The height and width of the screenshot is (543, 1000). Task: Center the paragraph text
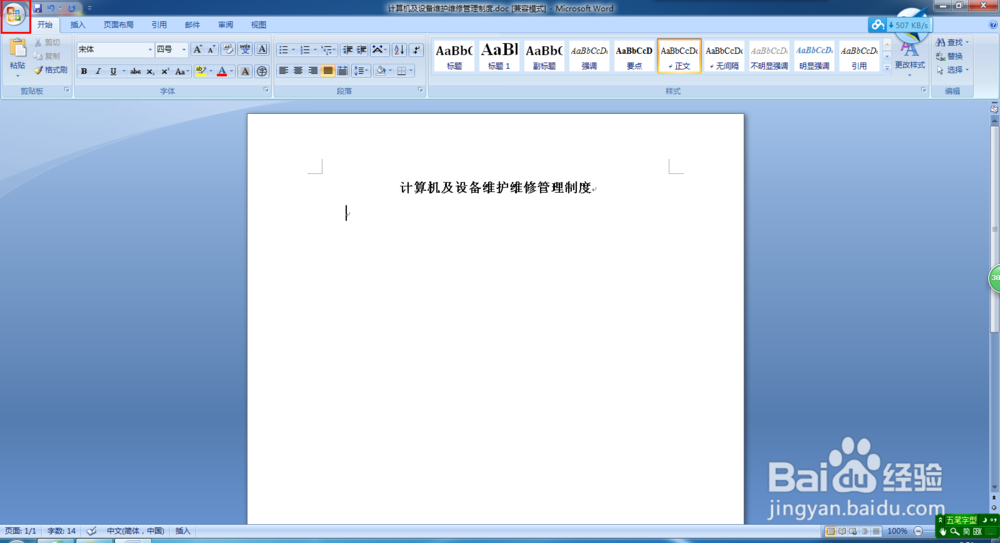click(x=298, y=71)
